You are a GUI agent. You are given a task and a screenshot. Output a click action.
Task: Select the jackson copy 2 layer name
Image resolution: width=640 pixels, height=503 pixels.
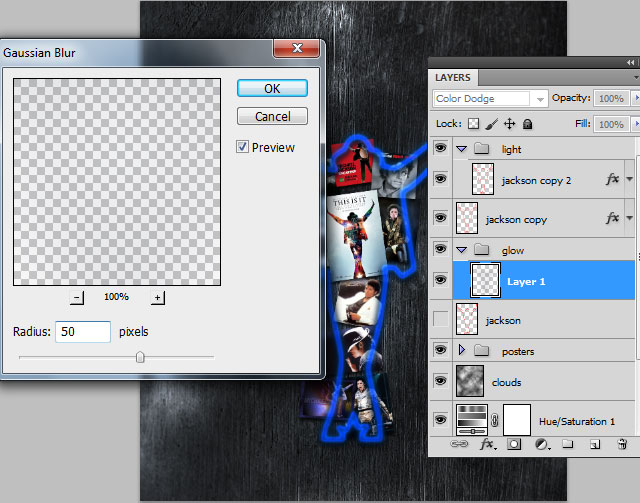pos(536,180)
